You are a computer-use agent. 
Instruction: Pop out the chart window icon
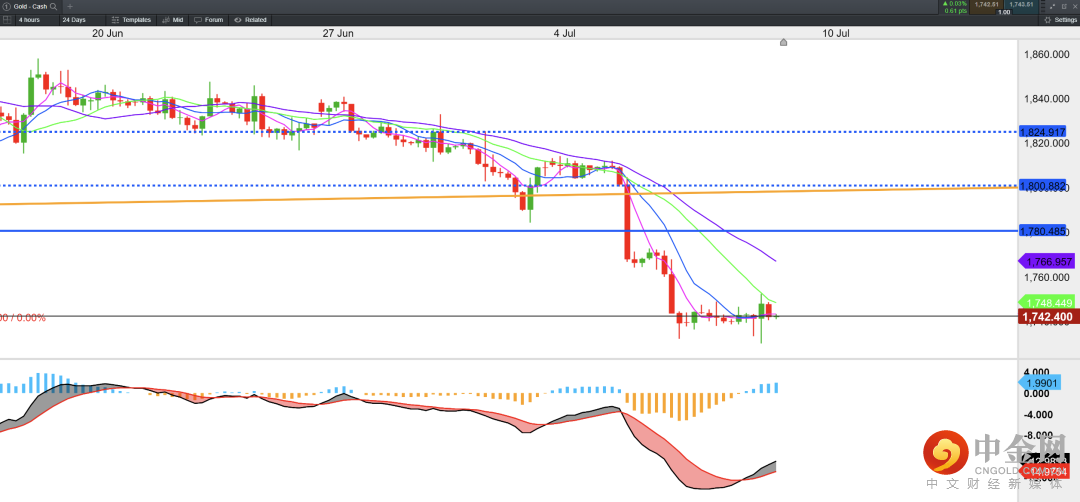(x=1064, y=6)
